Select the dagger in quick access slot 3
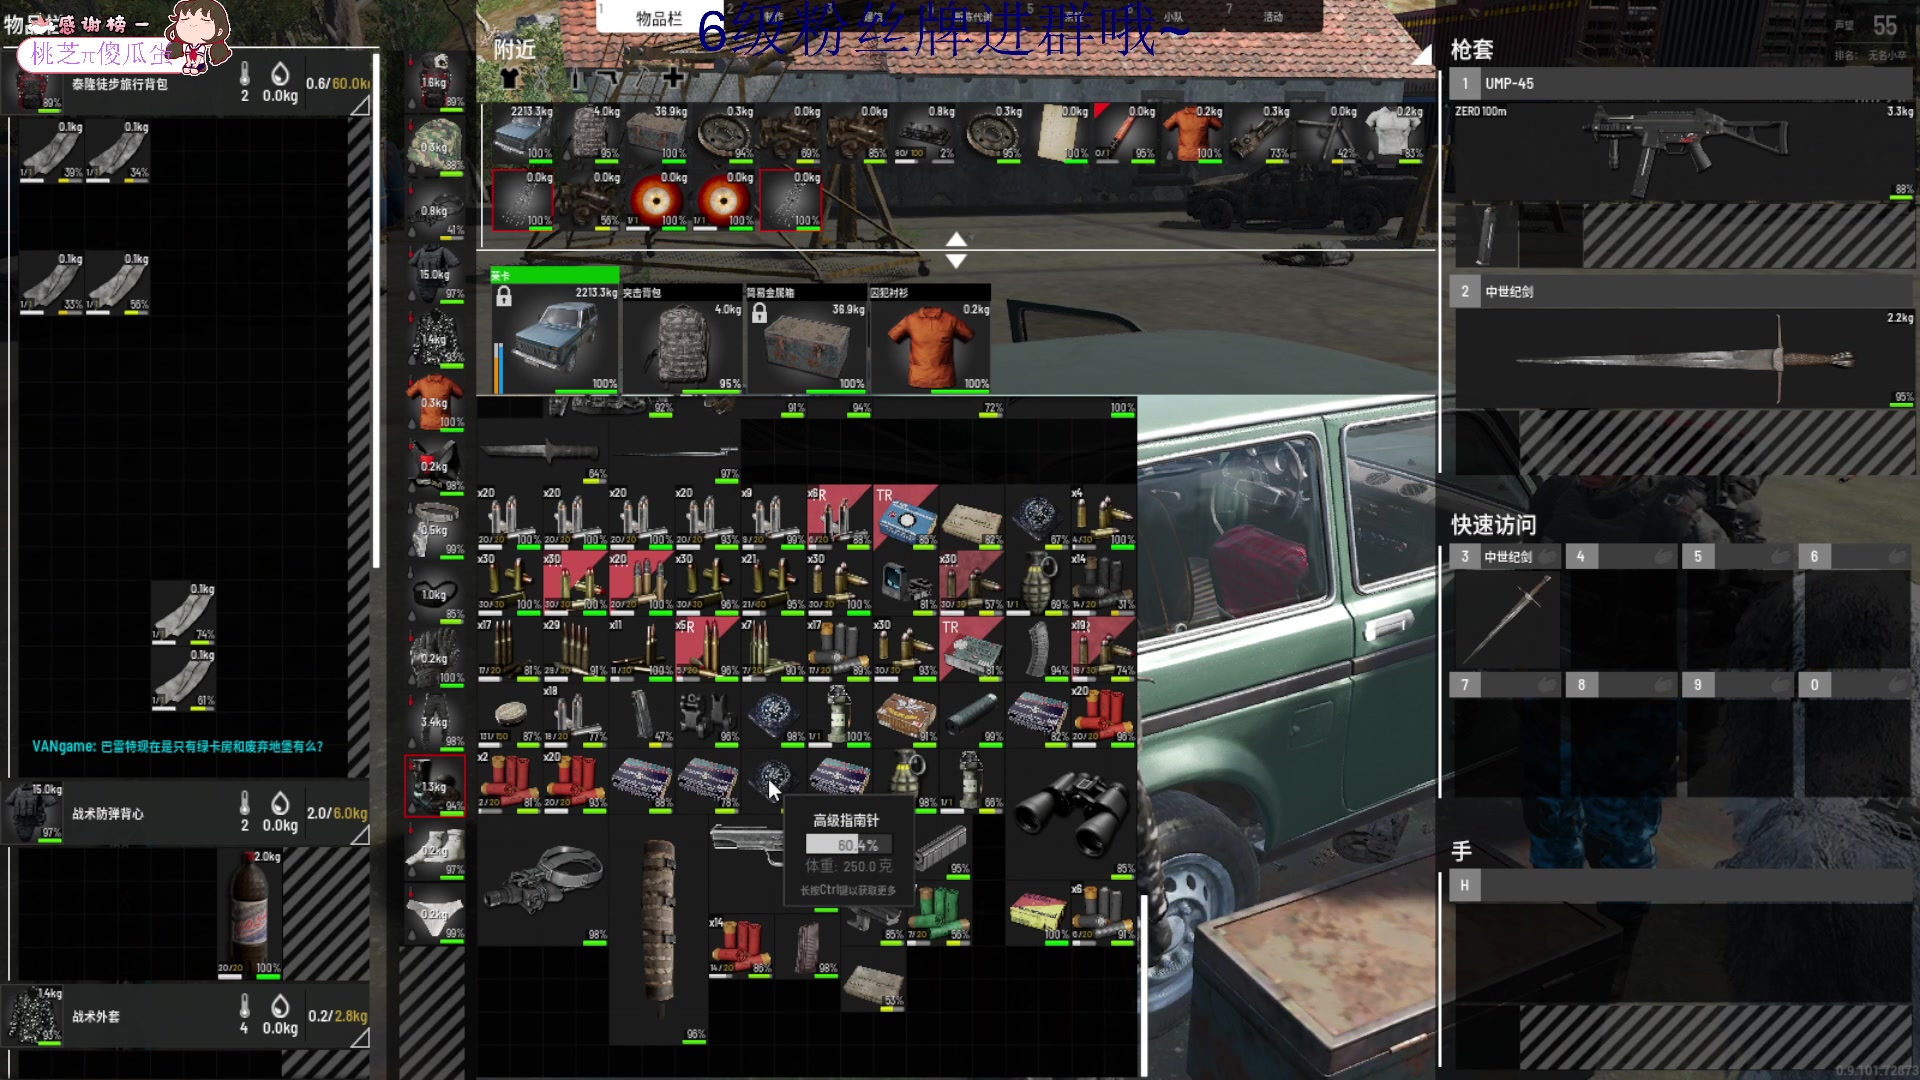1920x1080 pixels. (x=1505, y=618)
